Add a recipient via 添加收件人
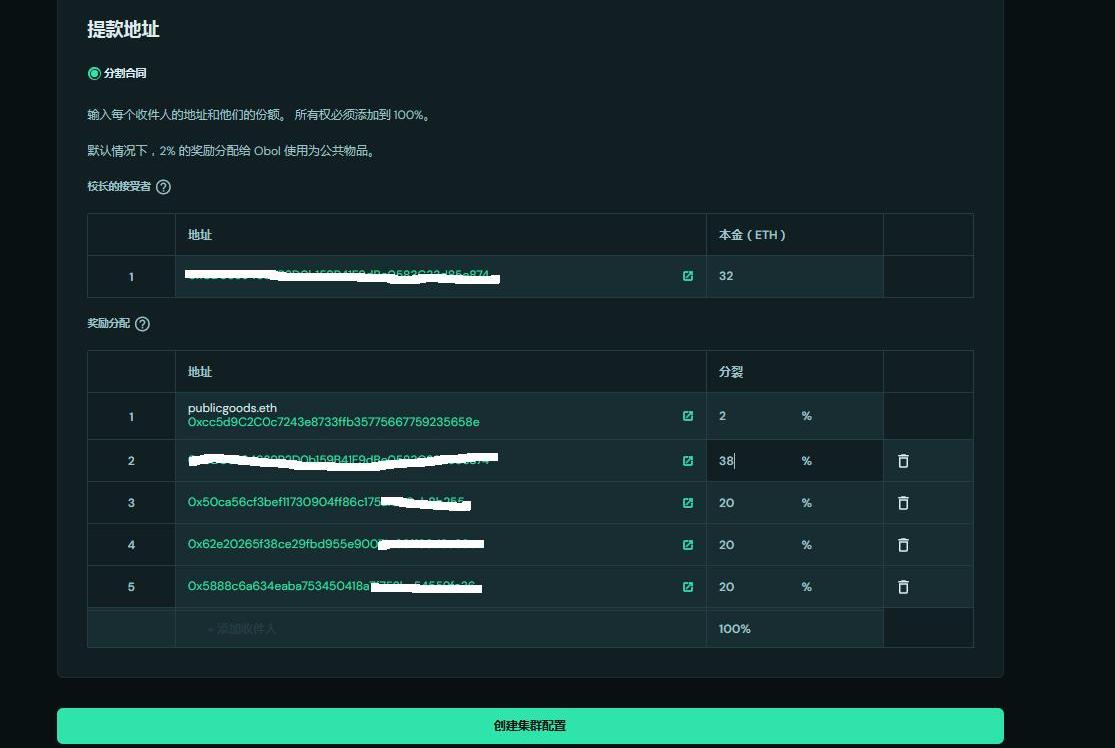1115x748 pixels. click(242, 629)
